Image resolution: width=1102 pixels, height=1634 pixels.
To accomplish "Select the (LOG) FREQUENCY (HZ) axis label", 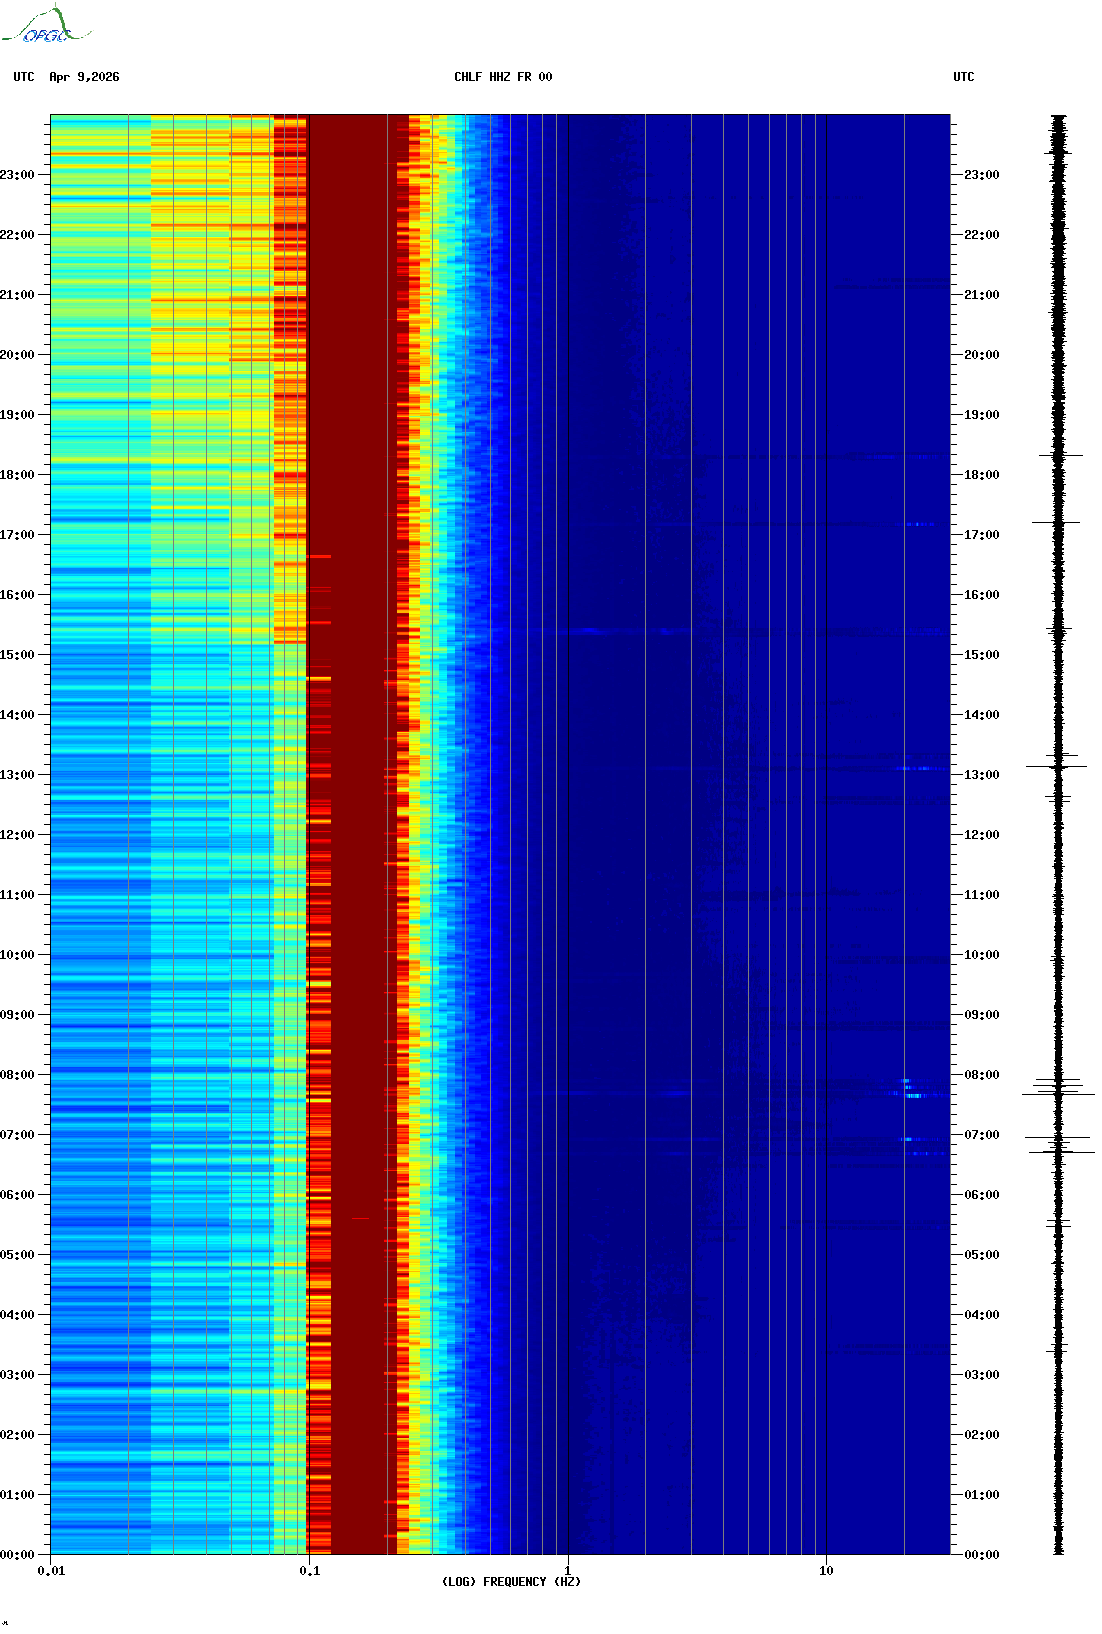I will click(510, 1581).
